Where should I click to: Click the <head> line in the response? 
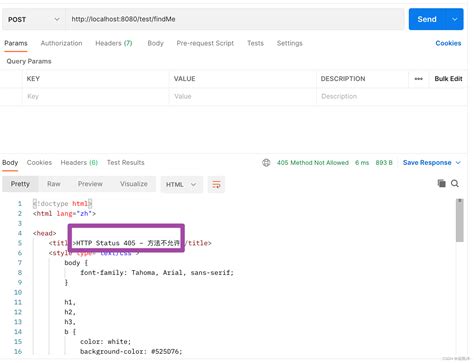(x=44, y=233)
